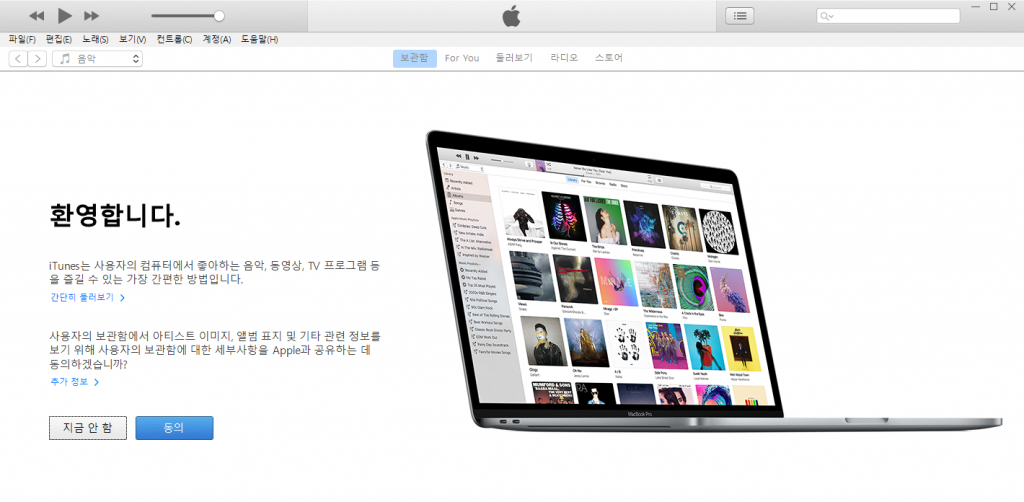Open the 파일(F) menu
Screen dimensions: 1024x502
tap(22, 39)
